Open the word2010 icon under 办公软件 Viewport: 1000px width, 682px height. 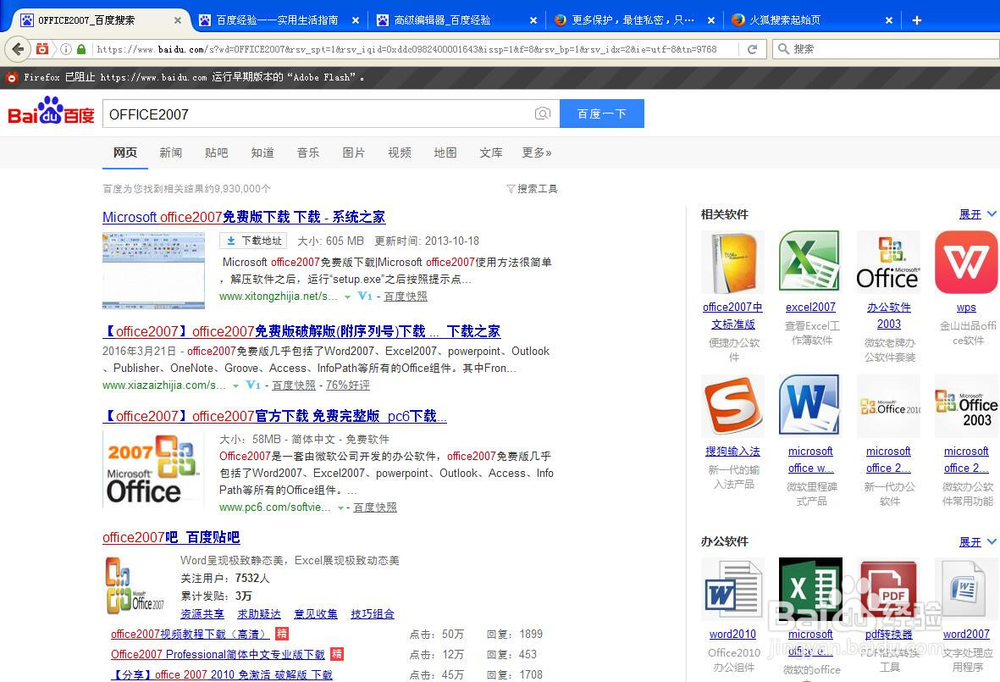[x=733, y=590]
